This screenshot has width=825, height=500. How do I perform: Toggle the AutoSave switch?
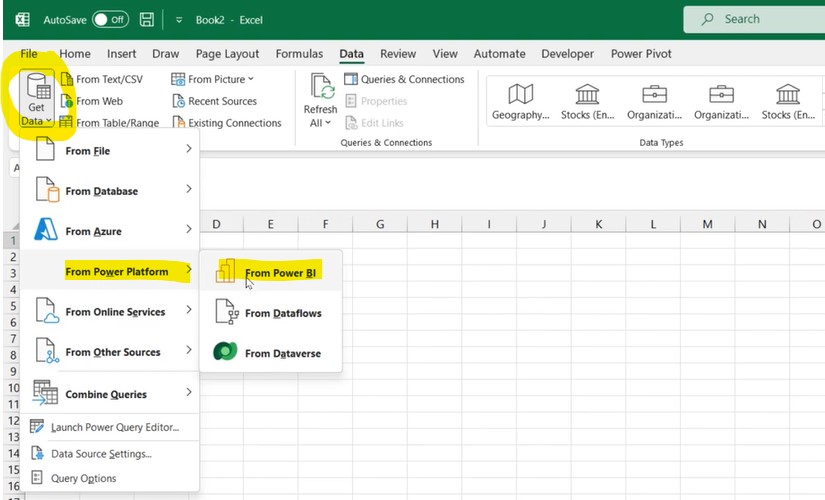110,19
